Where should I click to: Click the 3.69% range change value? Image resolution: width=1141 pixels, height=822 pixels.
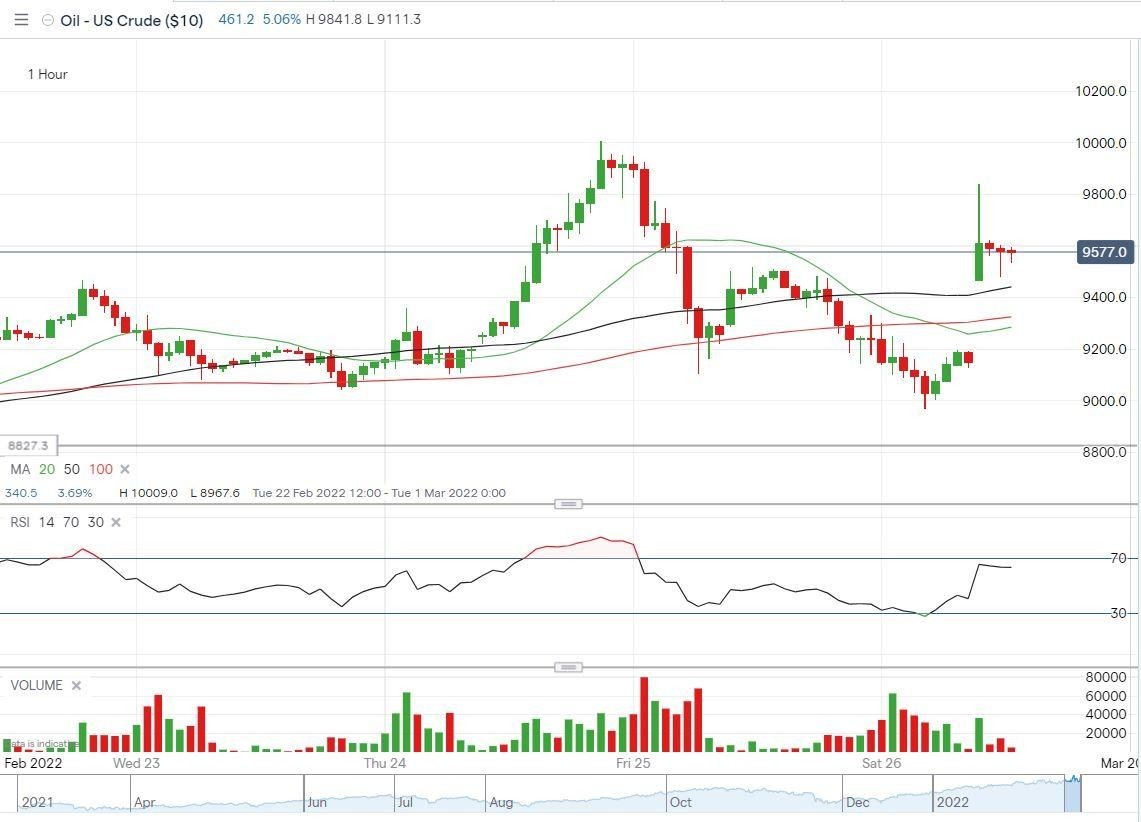click(x=75, y=493)
